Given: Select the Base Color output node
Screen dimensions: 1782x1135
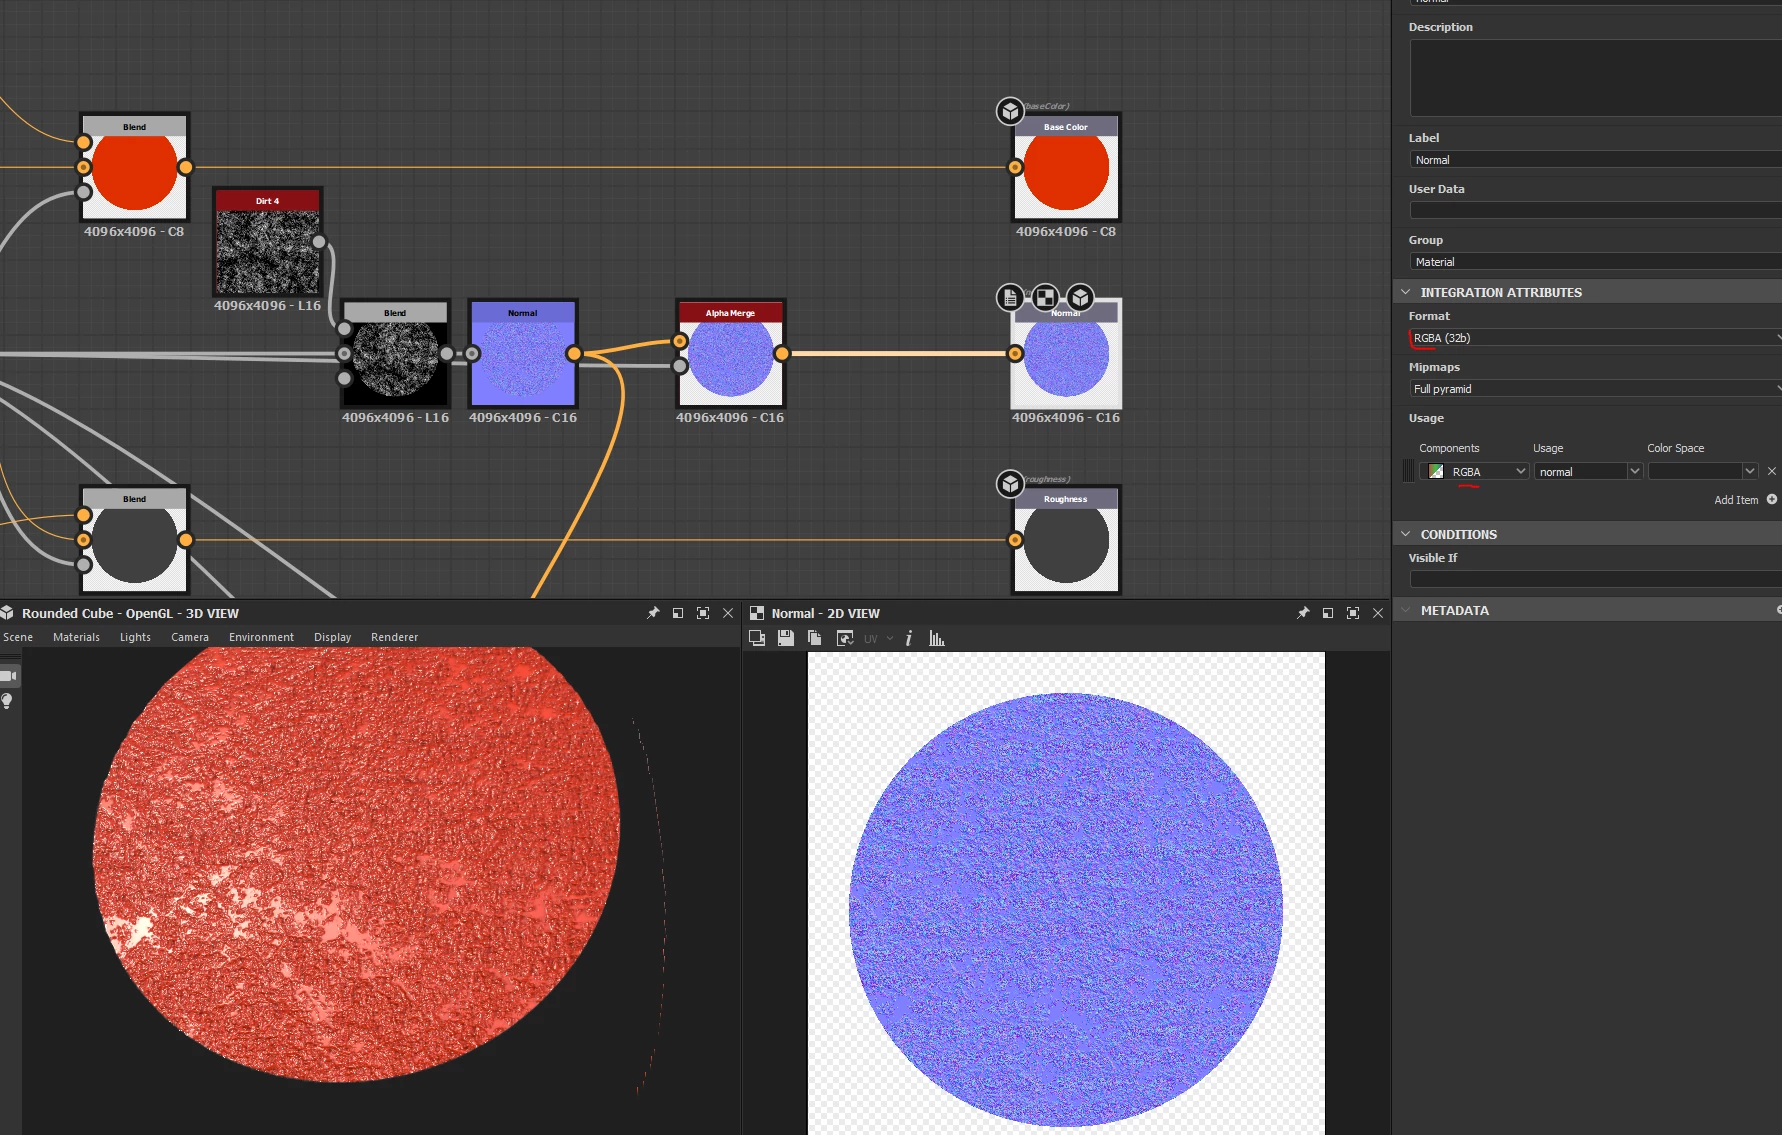Looking at the screenshot, I should (x=1066, y=167).
